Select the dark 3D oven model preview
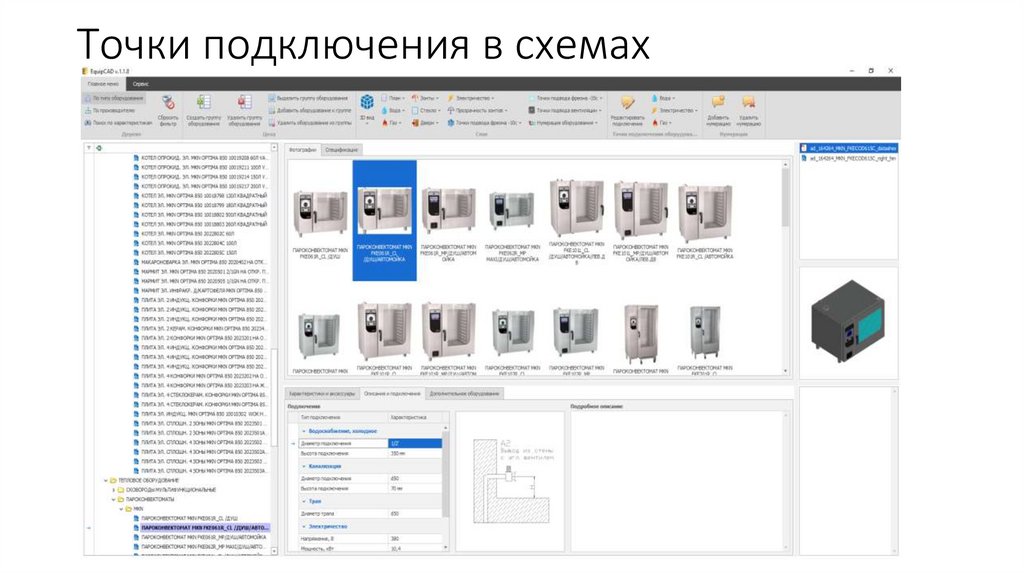The image size is (1024, 574). click(x=847, y=321)
